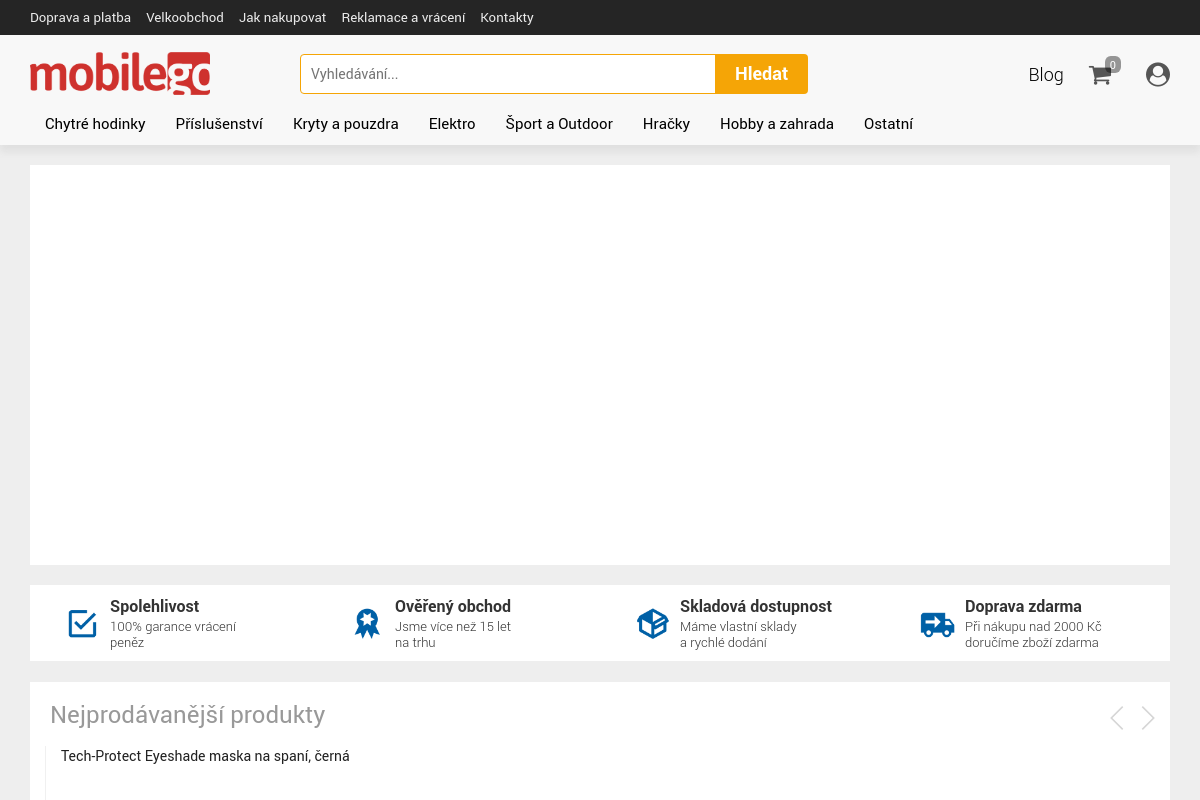Select the Hobby a zahrada menu item
1200x800 pixels.
(776, 124)
